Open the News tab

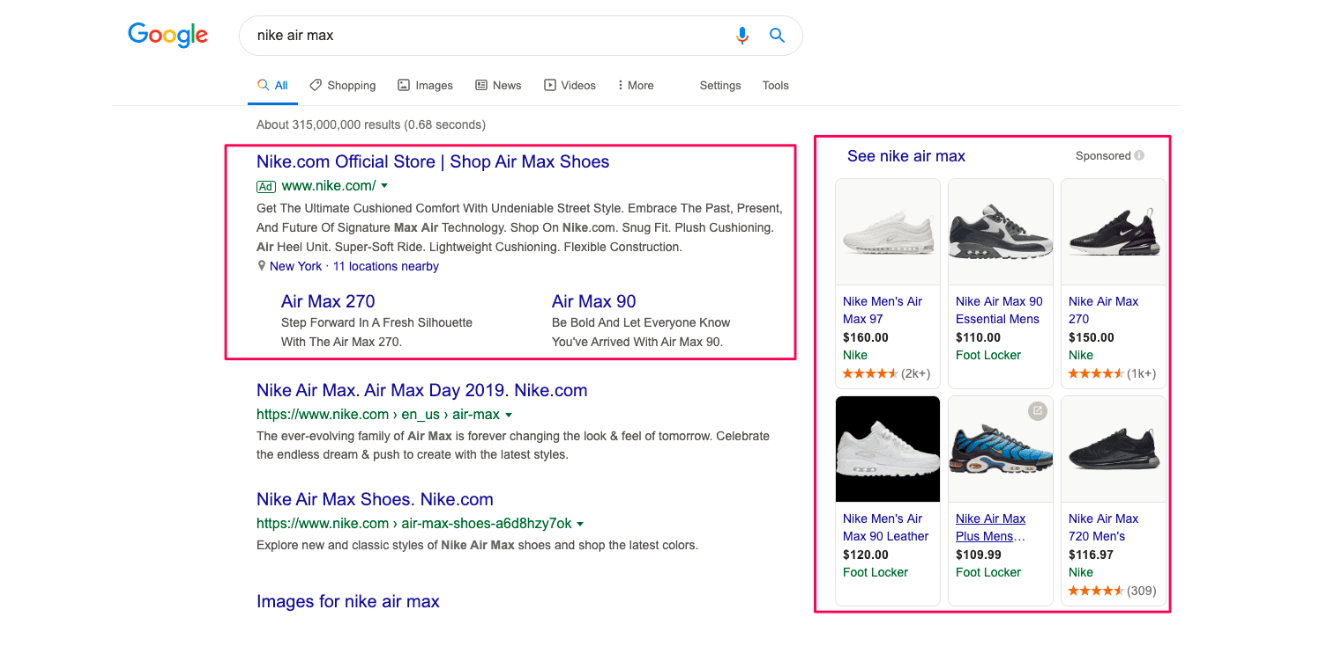point(498,86)
